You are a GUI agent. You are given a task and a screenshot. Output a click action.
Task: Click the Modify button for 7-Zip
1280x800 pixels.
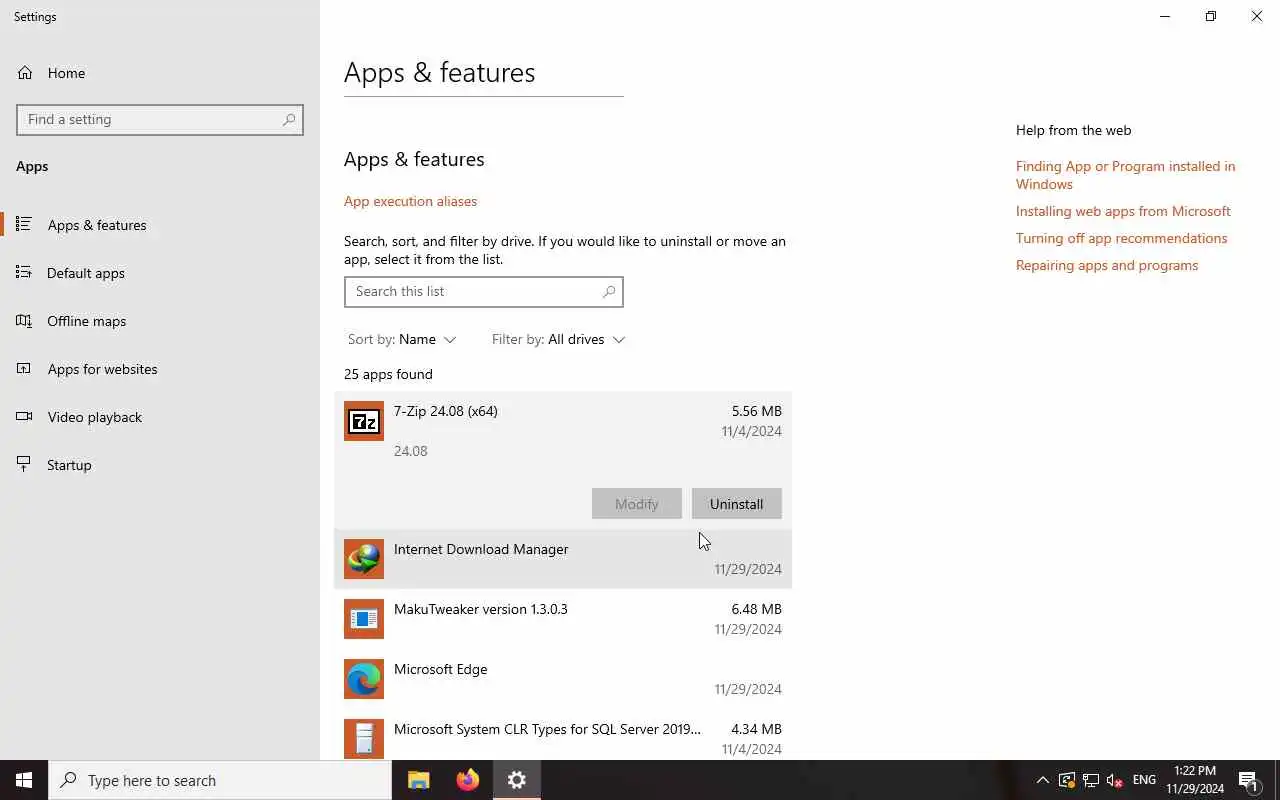point(636,504)
